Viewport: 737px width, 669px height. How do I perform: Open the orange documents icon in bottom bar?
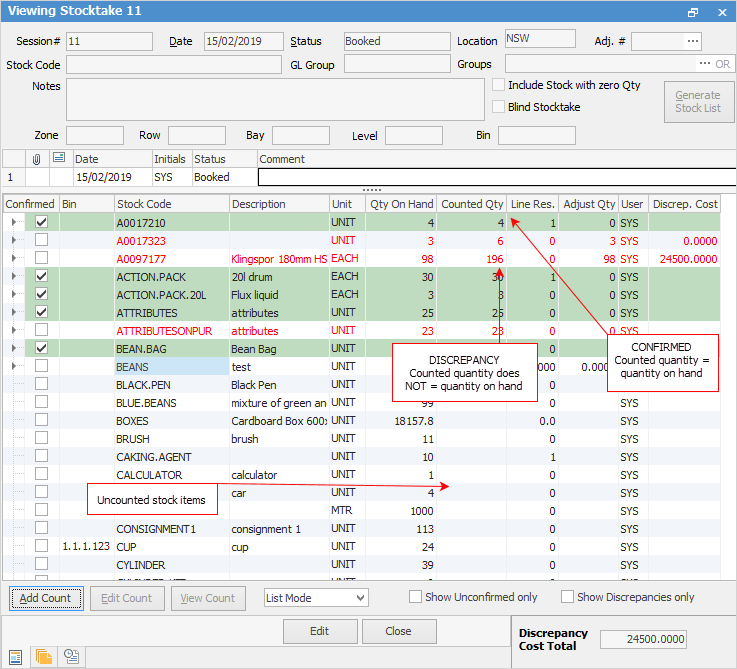(44, 656)
